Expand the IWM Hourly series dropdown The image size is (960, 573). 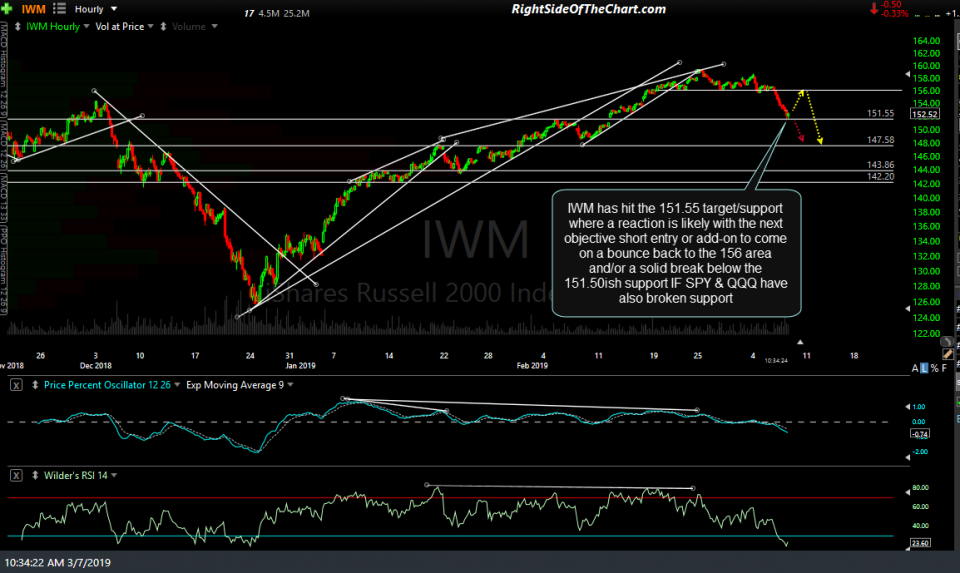tap(86, 26)
